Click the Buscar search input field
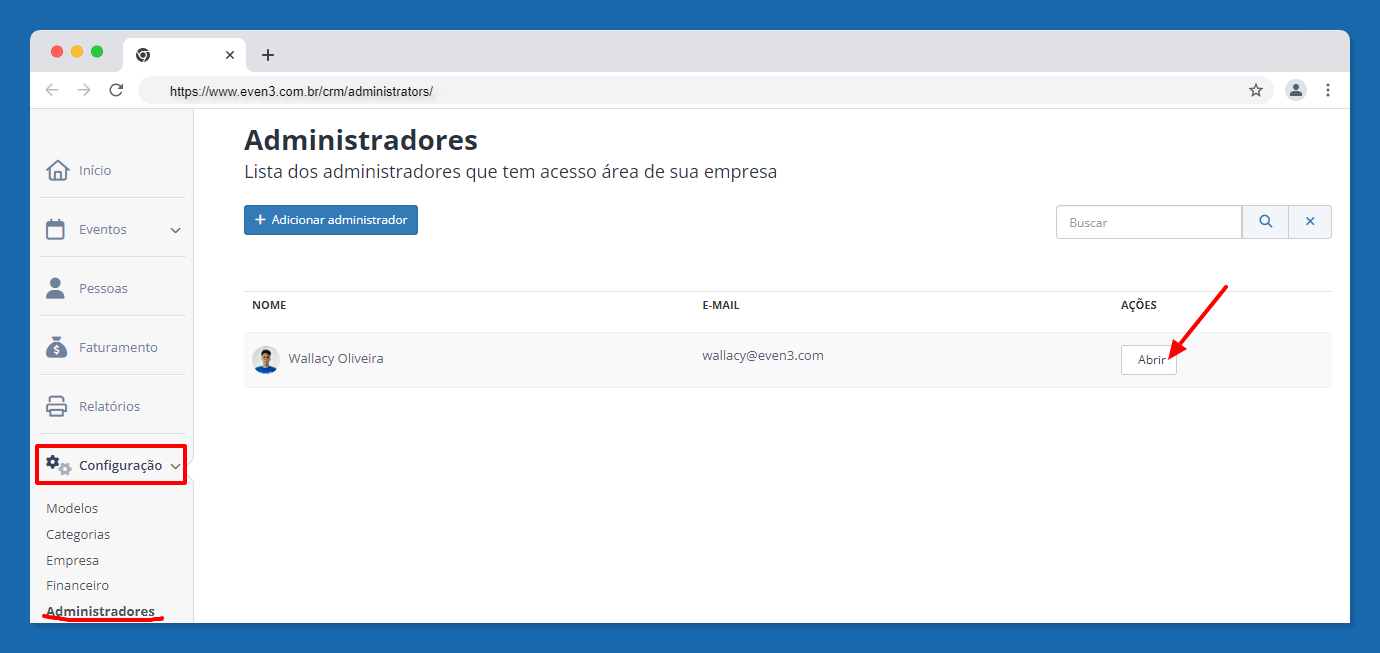This screenshot has height=653, width=1380. tap(1149, 222)
